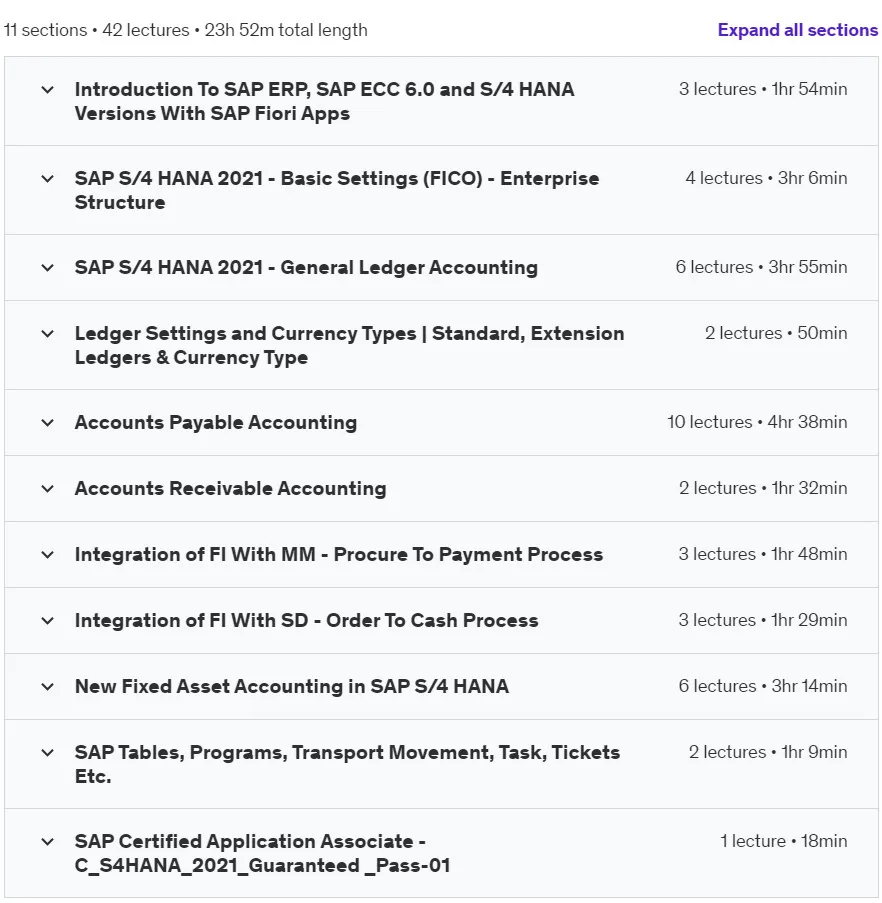Click the '3 lectures • 1hr 54min' text
The height and width of the screenshot is (903, 882).
pos(763,89)
